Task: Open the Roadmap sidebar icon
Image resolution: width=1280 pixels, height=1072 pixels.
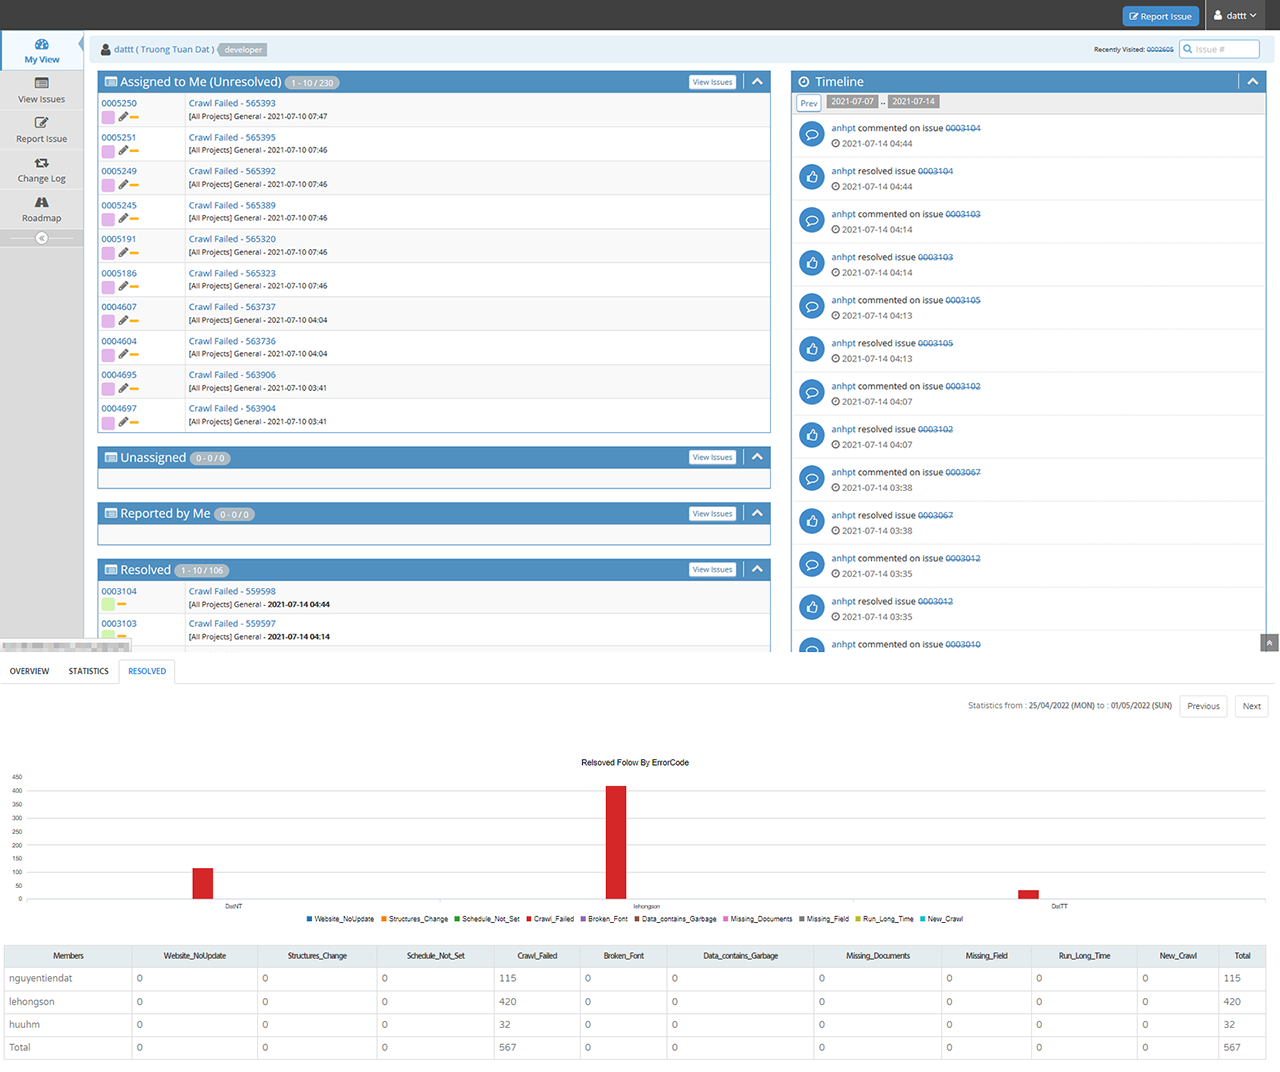Action: pos(42,203)
